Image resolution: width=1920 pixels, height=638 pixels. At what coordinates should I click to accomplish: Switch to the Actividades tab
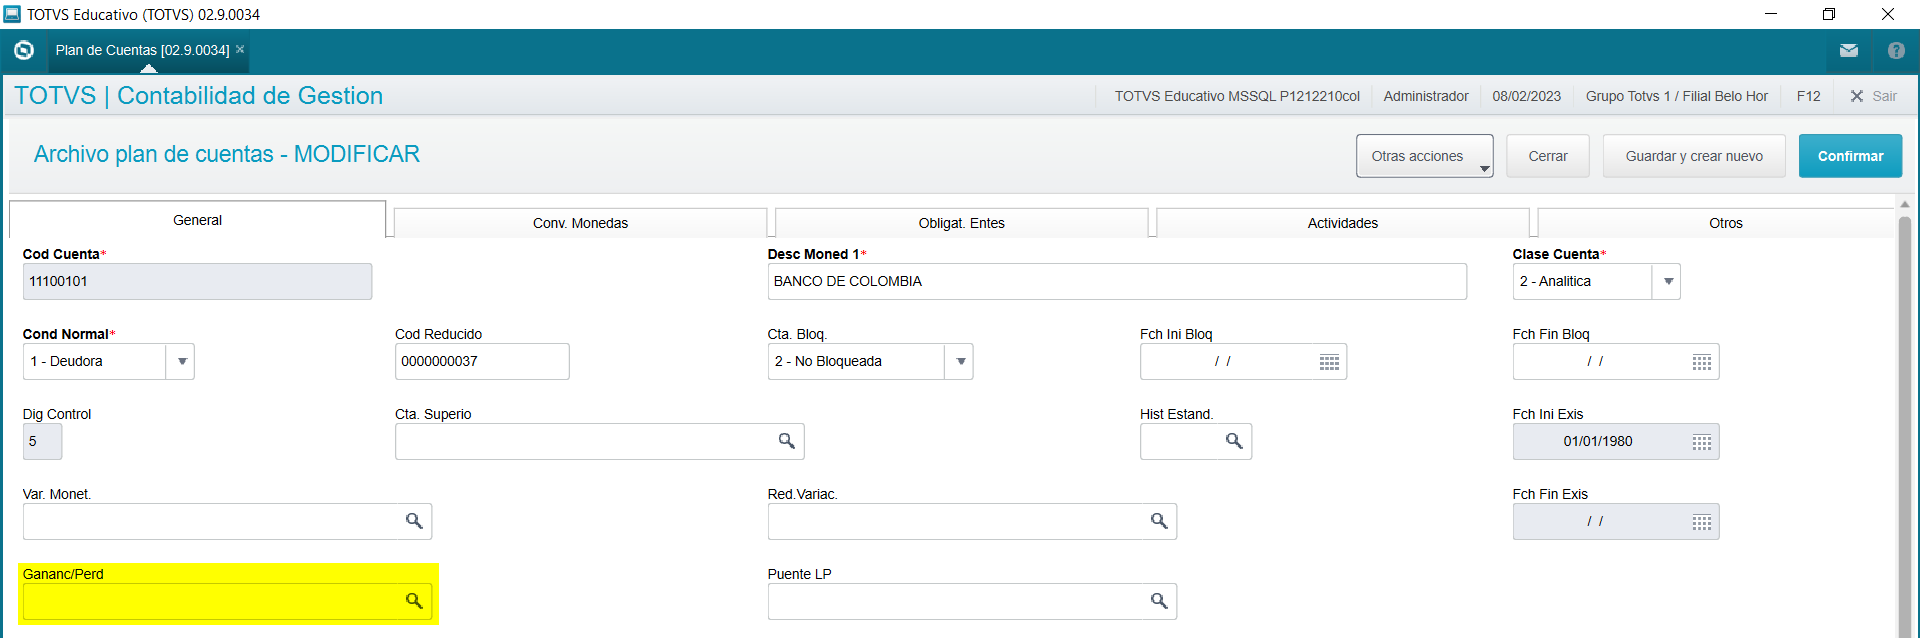pyautogui.click(x=1342, y=223)
